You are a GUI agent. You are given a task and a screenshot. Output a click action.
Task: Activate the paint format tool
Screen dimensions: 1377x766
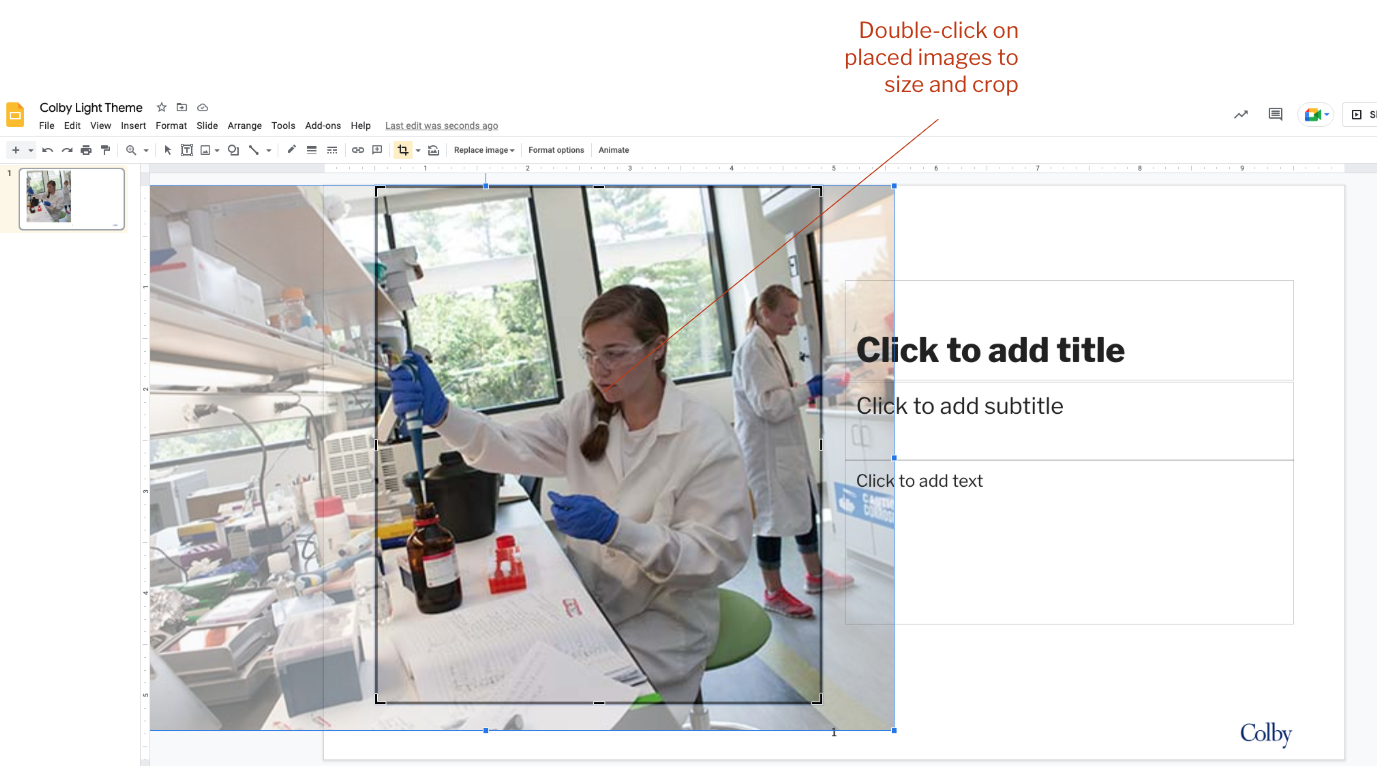105,150
